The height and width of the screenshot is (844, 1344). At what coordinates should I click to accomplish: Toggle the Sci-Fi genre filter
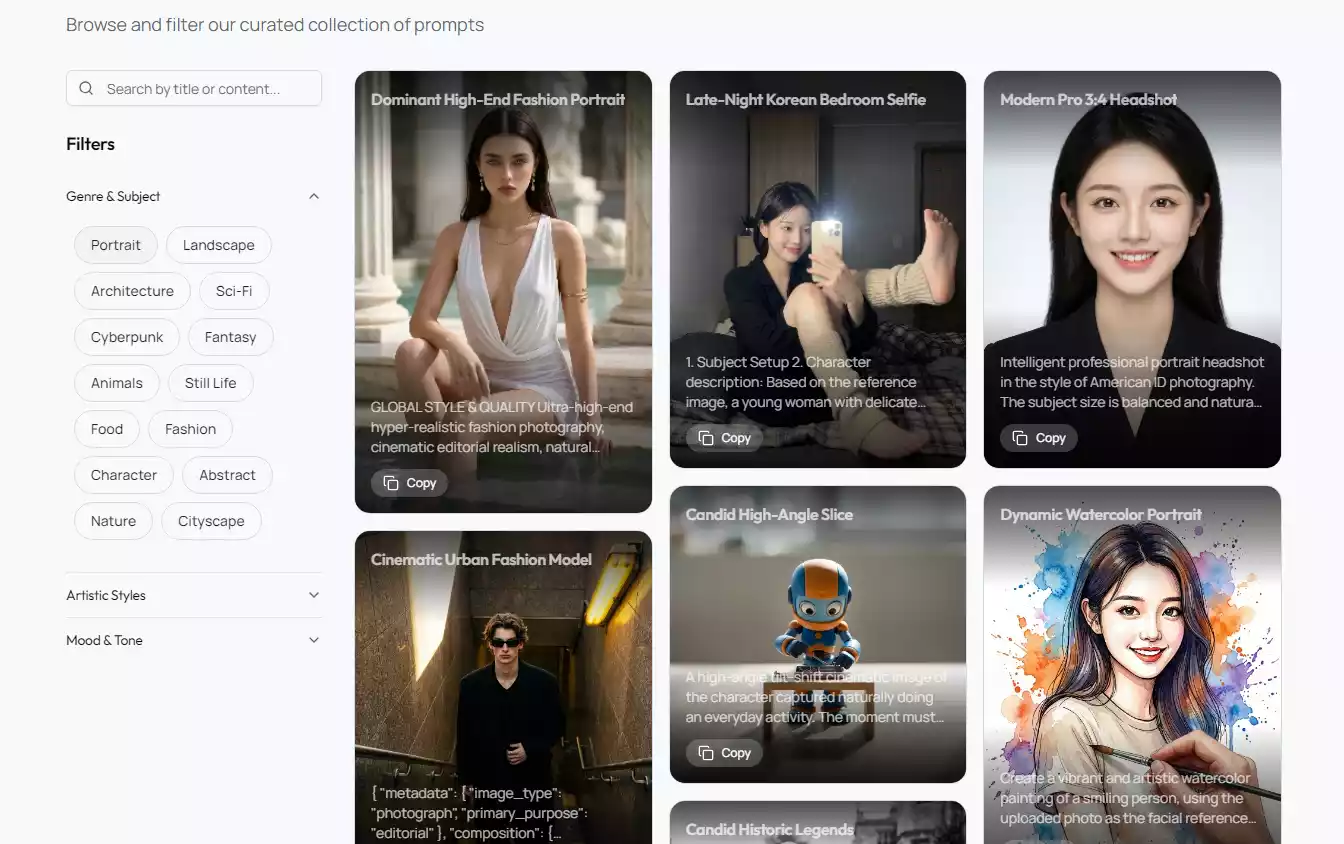(234, 291)
